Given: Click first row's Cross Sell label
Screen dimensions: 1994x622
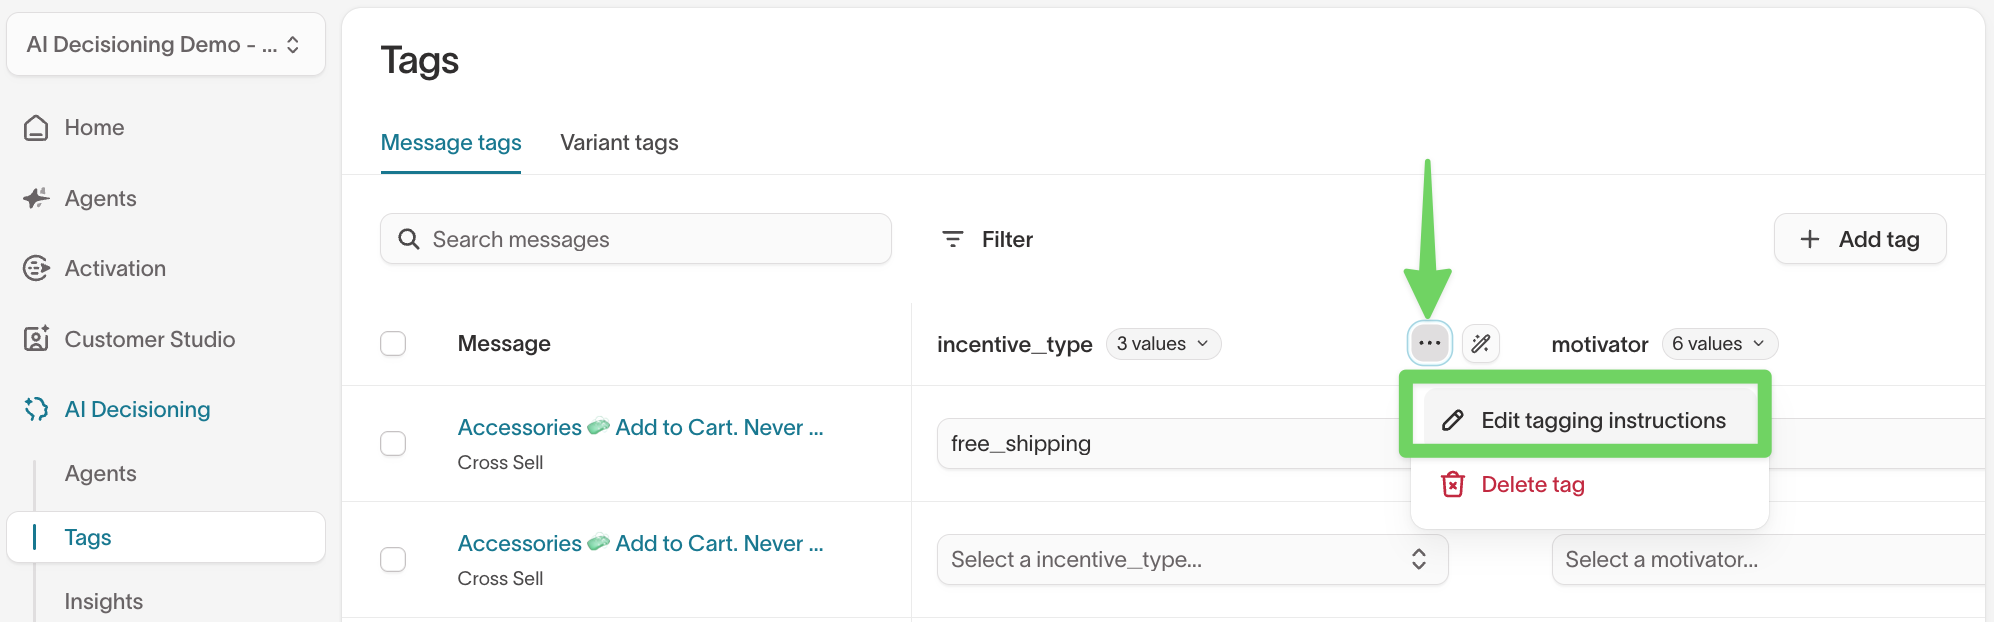Looking at the screenshot, I should click(x=500, y=462).
